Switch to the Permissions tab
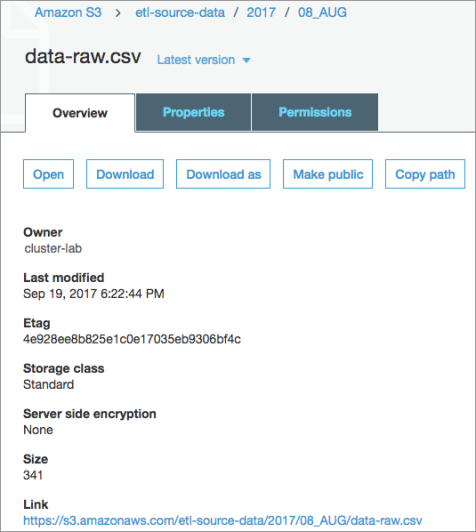The height and width of the screenshot is (532, 476). tap(315, 112)
